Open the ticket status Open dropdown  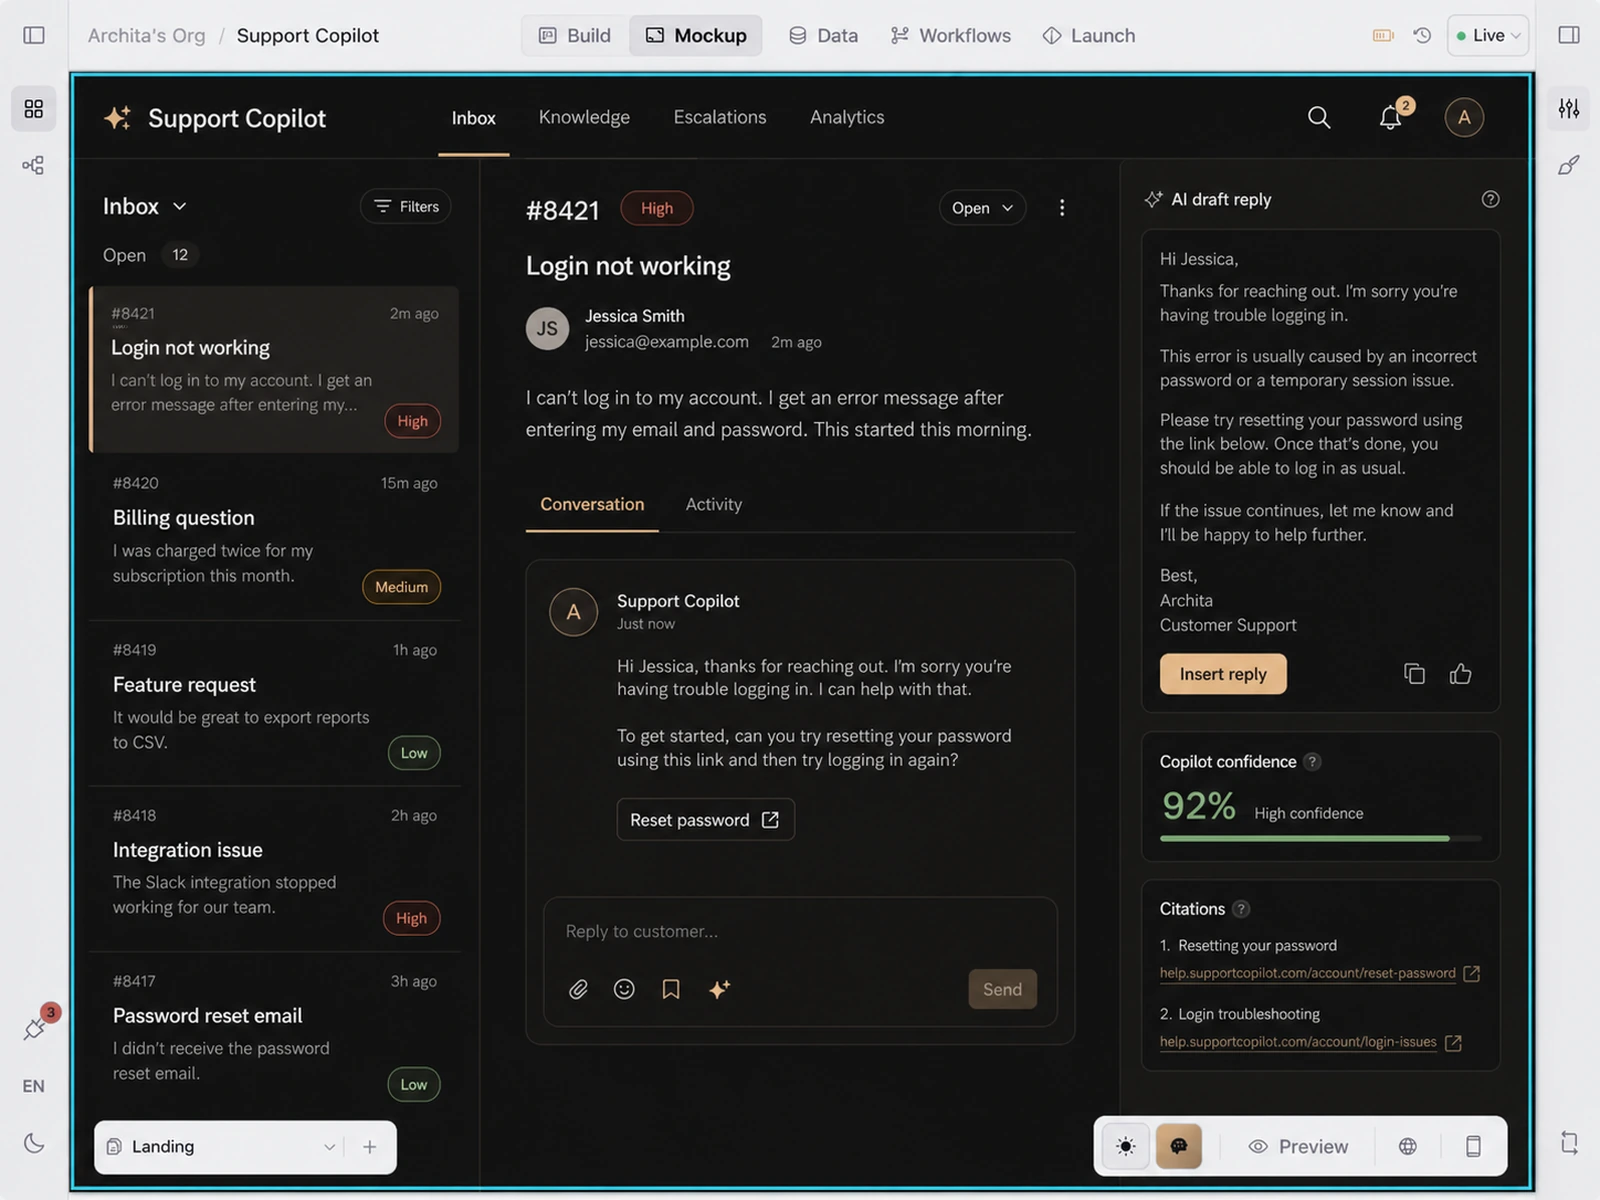click(982, 208)
